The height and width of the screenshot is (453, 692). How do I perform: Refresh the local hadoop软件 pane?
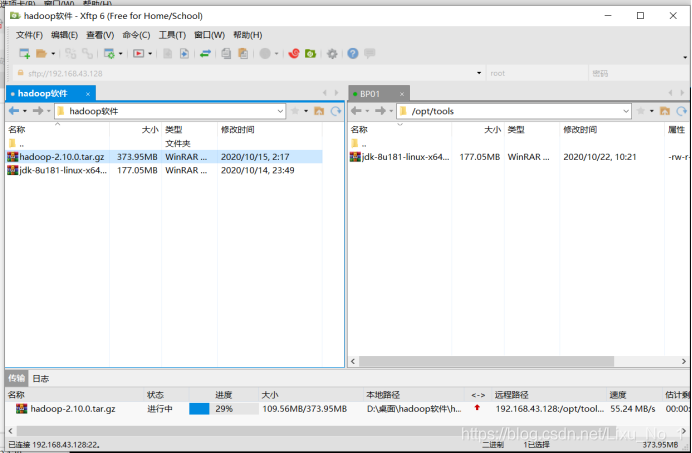pos(336,111)
